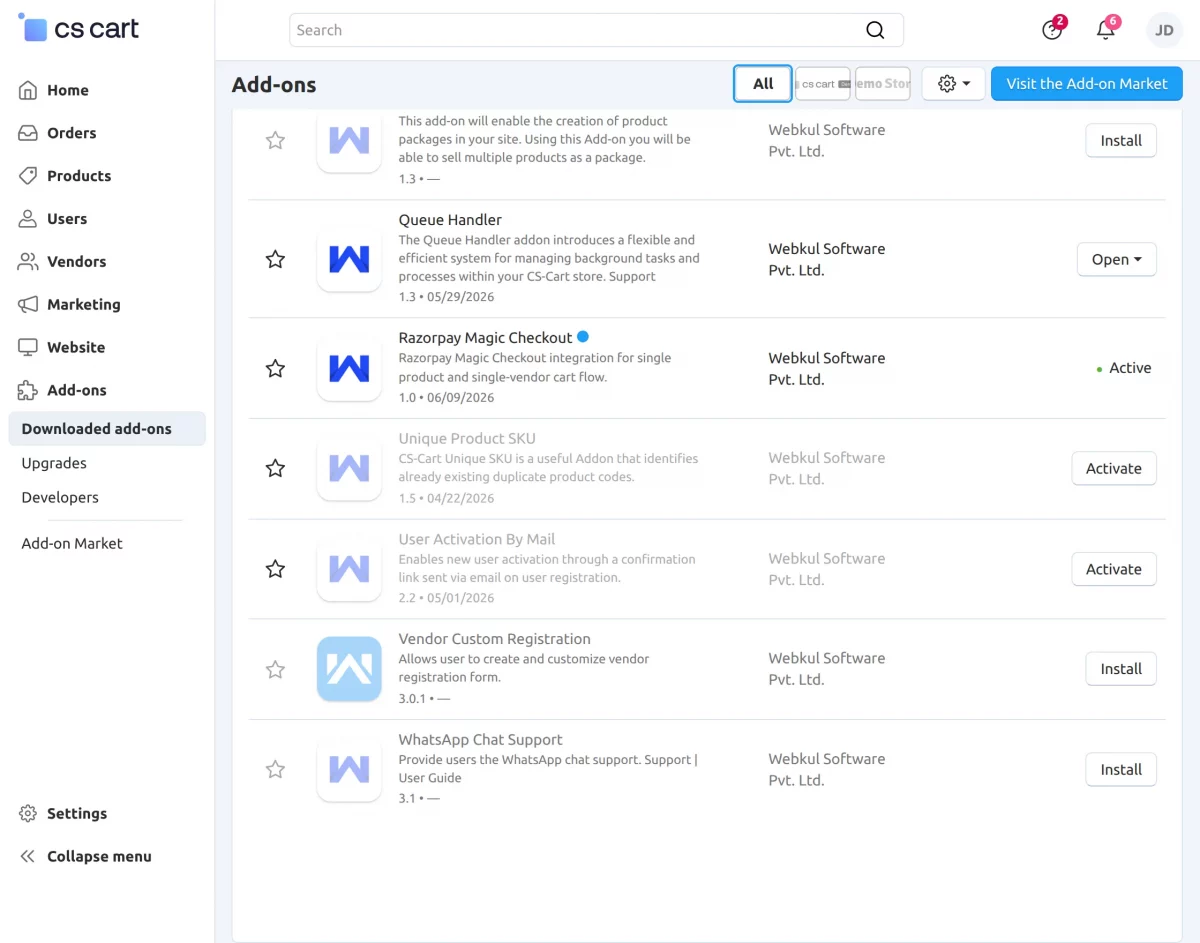
Task: Click the search magnifier icon
Action: point(875,30)
